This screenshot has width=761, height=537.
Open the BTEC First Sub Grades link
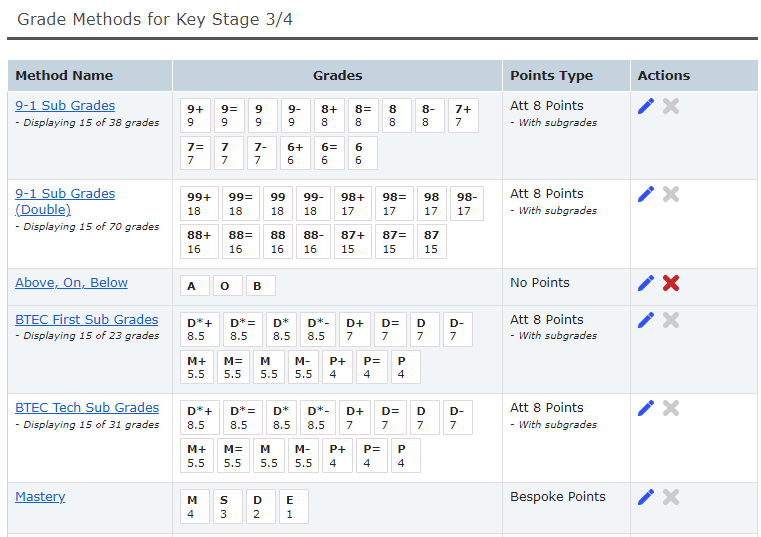86,320
